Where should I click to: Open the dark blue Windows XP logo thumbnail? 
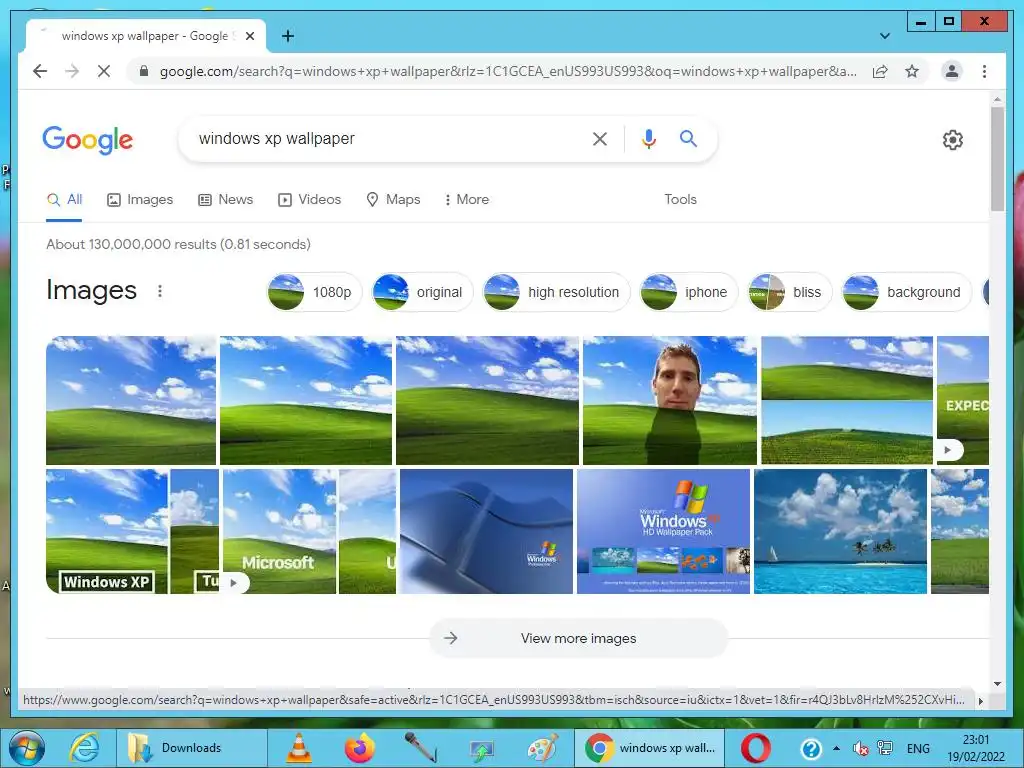(487, 532)
